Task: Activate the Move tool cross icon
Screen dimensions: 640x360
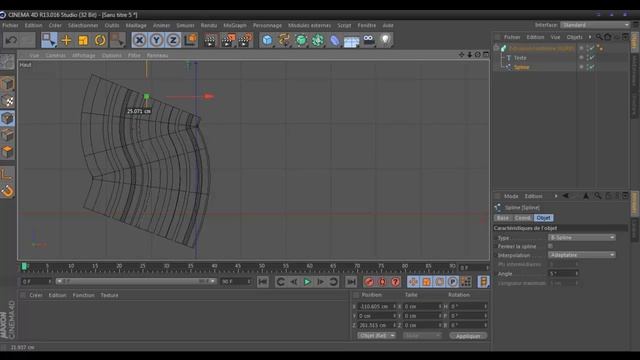Action: click(x=66, y=40)
